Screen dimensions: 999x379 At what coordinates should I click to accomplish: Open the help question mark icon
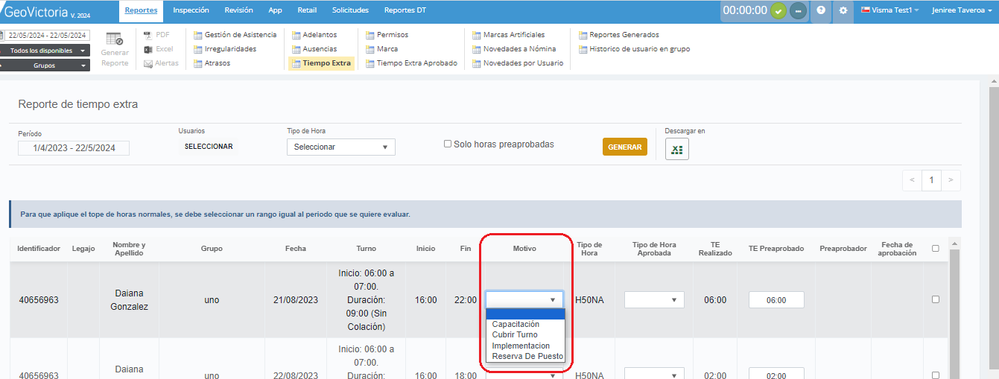coord(821,11)
